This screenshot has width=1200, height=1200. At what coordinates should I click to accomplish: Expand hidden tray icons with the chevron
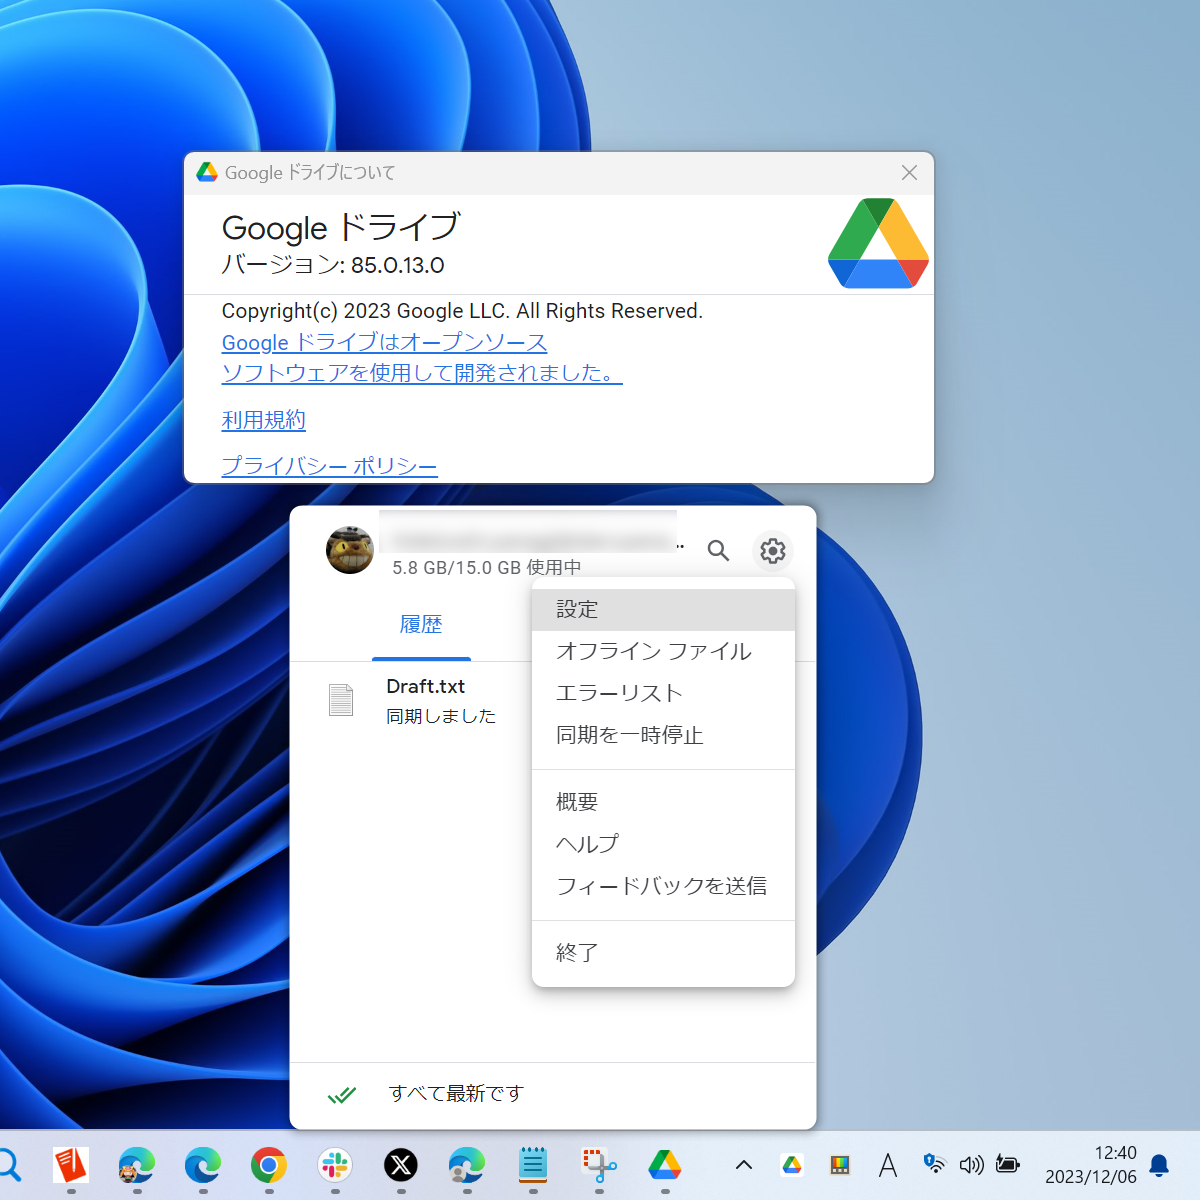pyautogui.click(x=742, y=1165)
